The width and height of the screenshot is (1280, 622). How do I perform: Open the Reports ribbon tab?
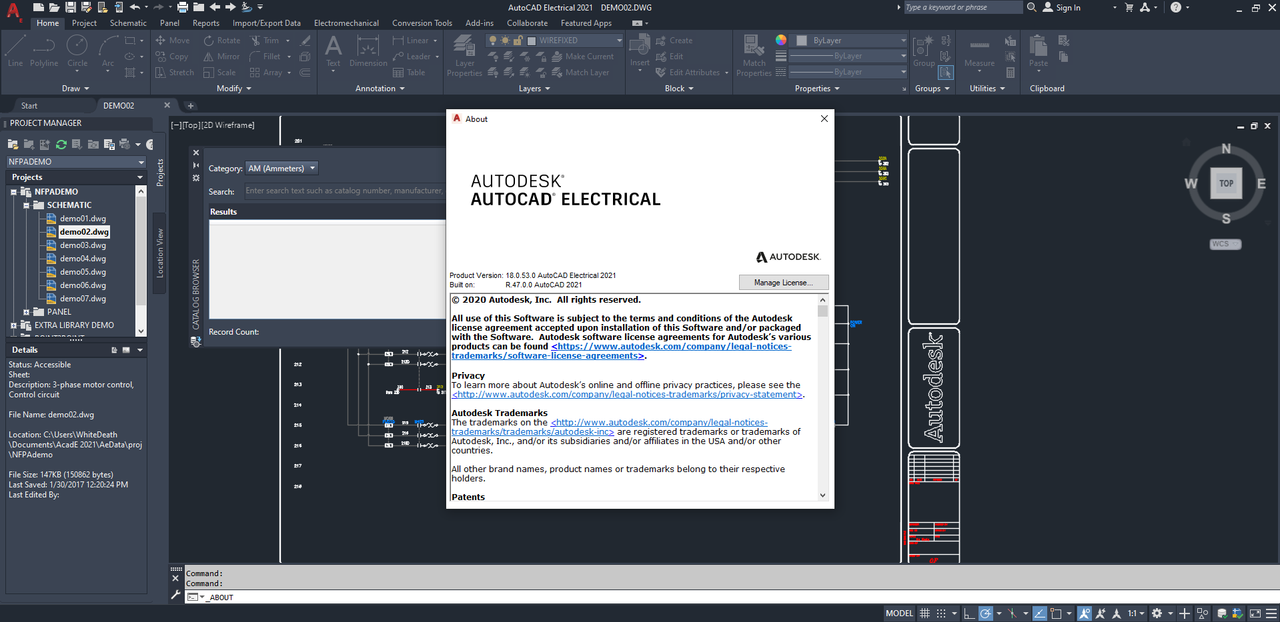(x=206, y=22)
